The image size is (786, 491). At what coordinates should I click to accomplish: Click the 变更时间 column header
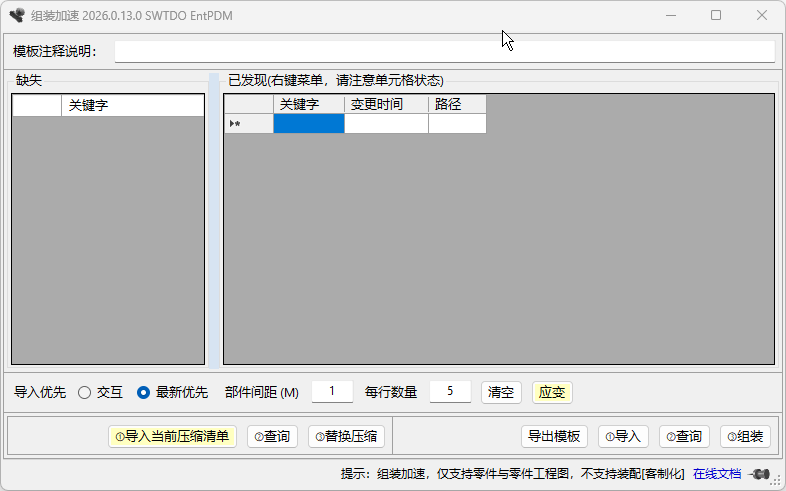pos(386,104)
